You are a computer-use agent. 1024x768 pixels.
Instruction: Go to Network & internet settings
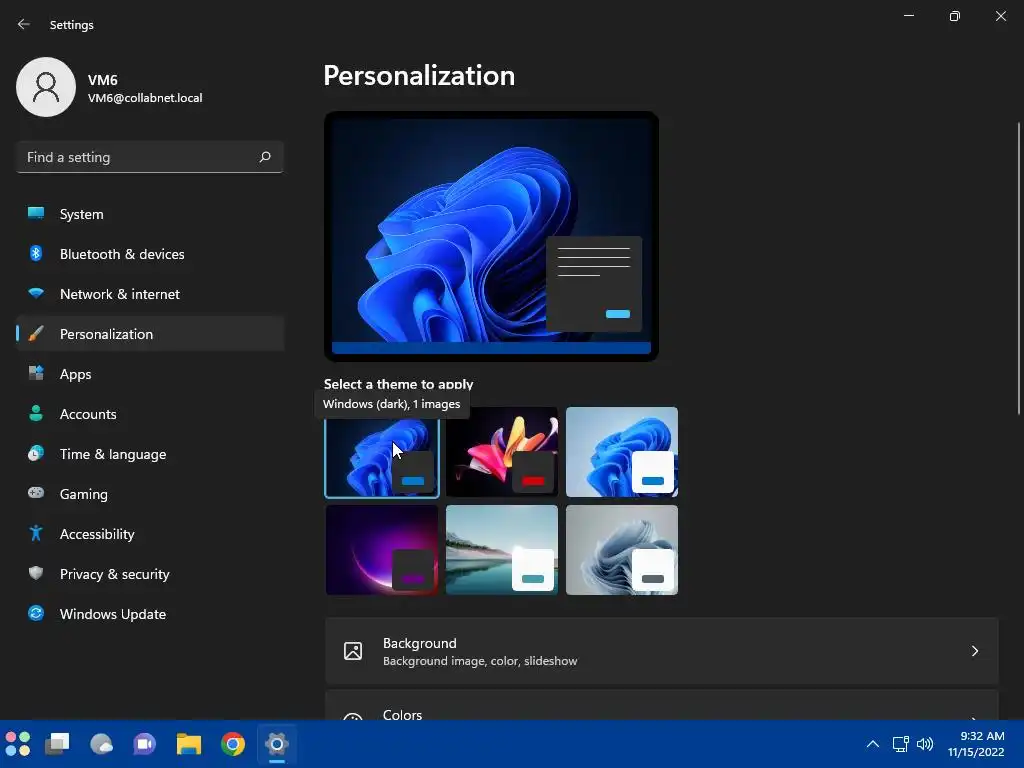pos(150,294)
